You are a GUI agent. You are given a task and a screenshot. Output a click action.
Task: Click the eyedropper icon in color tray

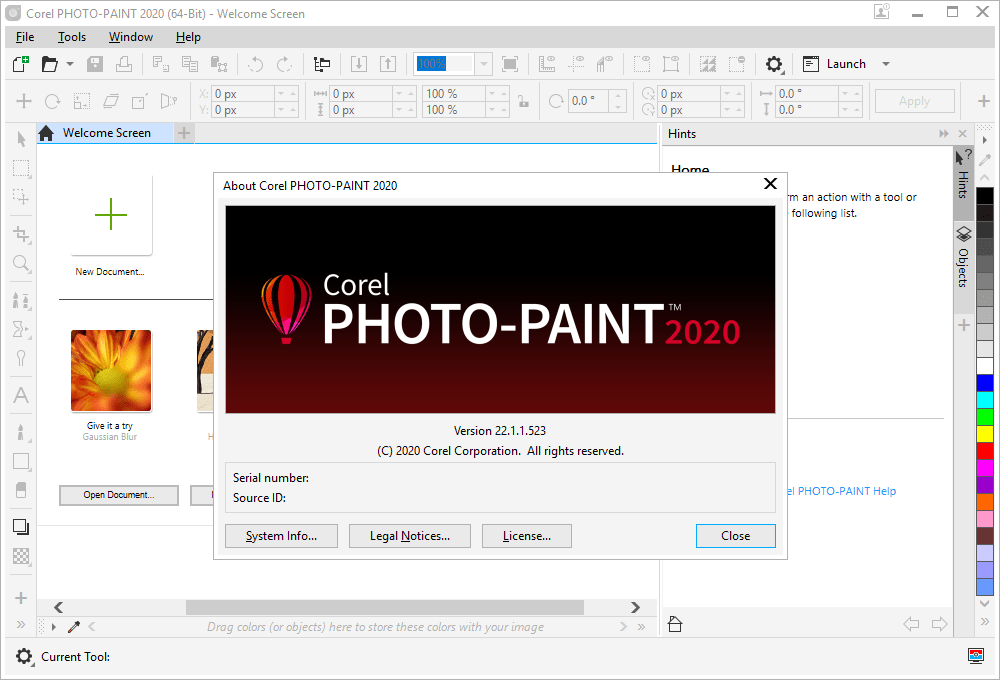(74, 627)
